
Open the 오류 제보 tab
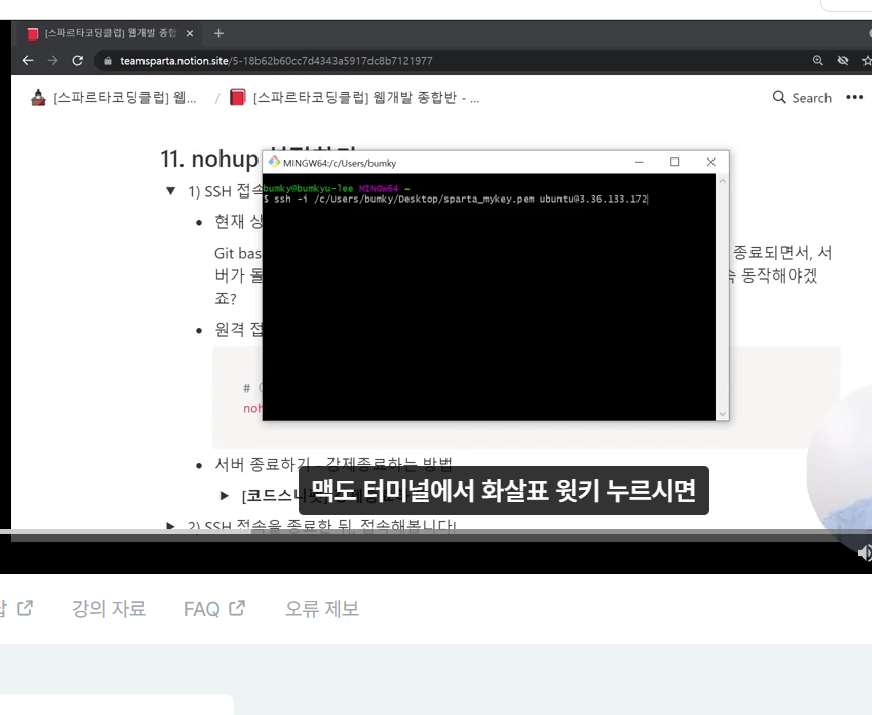[321, 609]
